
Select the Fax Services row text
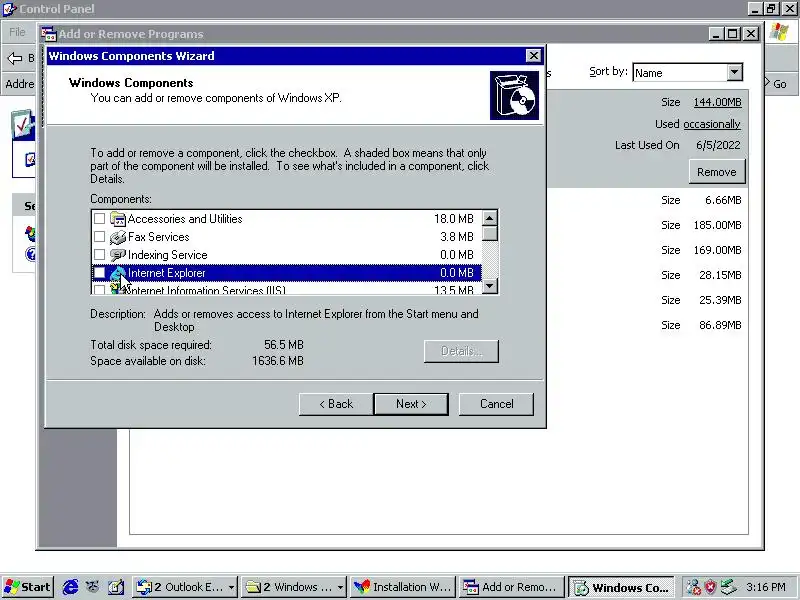coord(159,237)
